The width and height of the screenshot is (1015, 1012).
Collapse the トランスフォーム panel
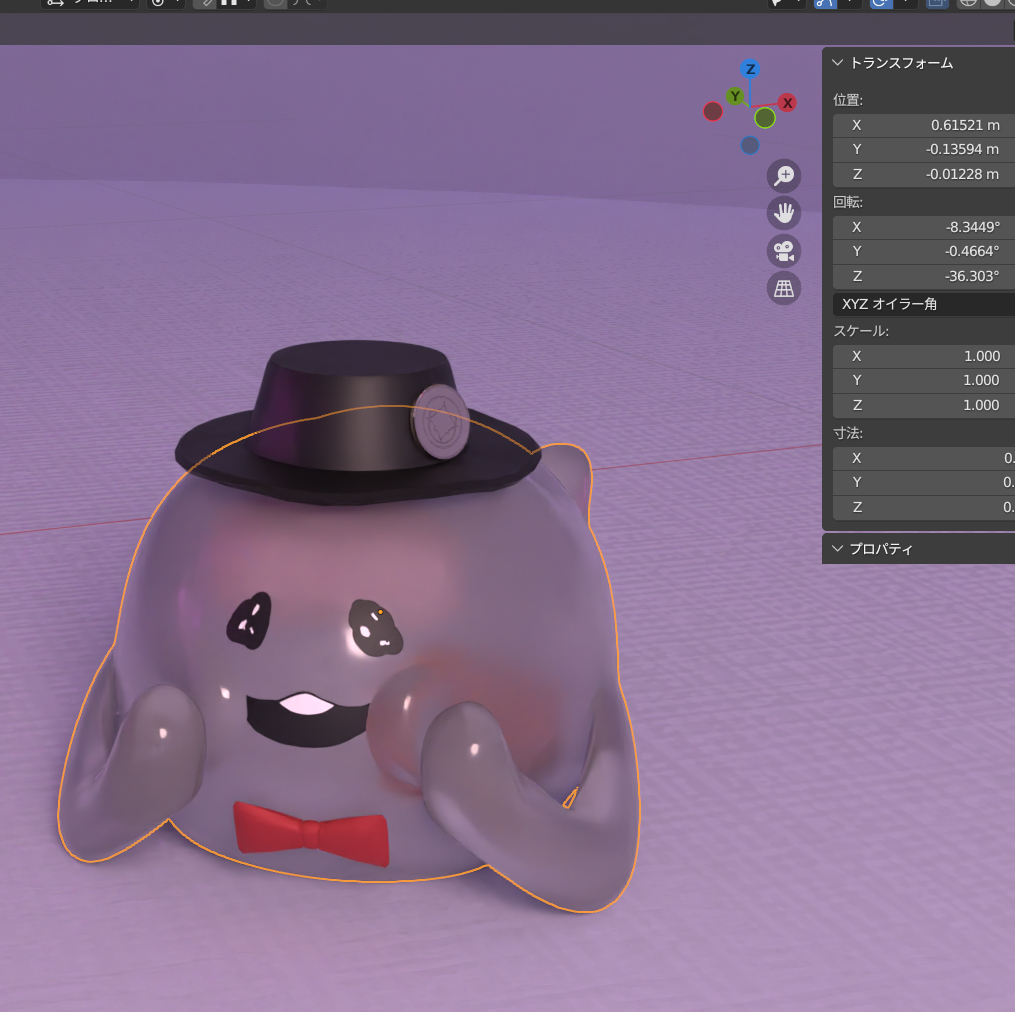[x=838, y=63]
